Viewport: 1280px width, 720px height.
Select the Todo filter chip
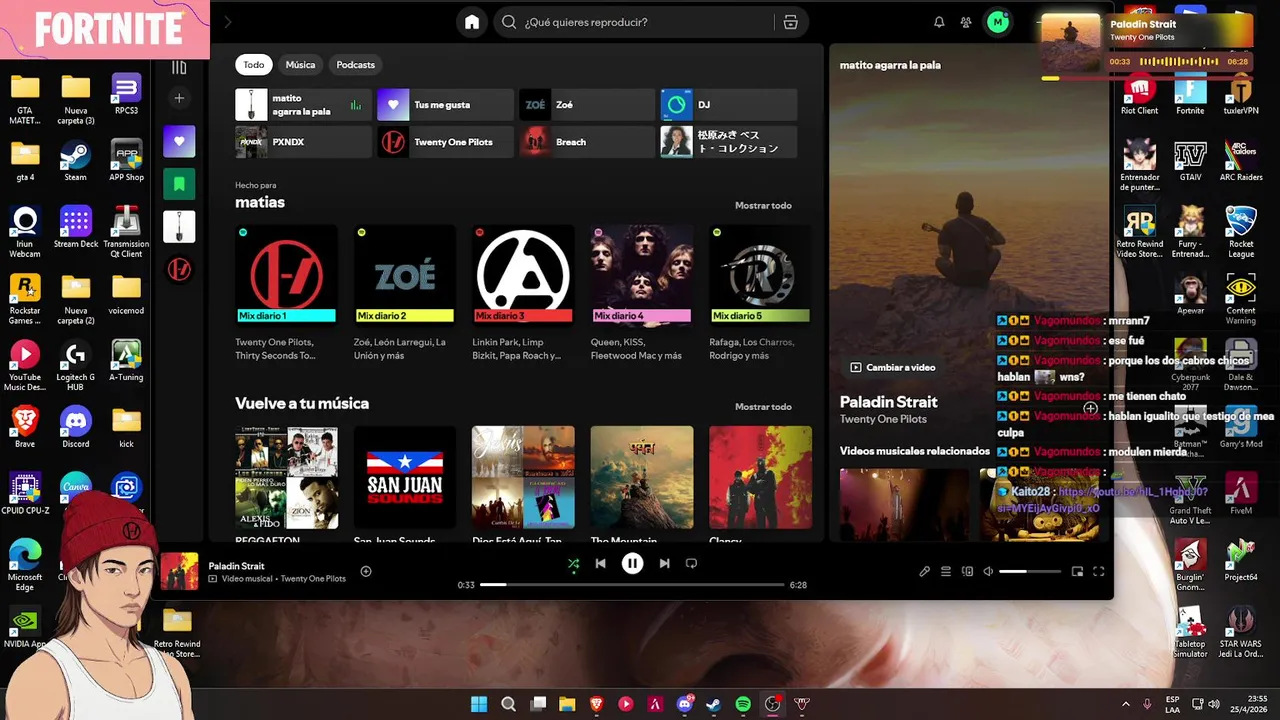point(254,65)
